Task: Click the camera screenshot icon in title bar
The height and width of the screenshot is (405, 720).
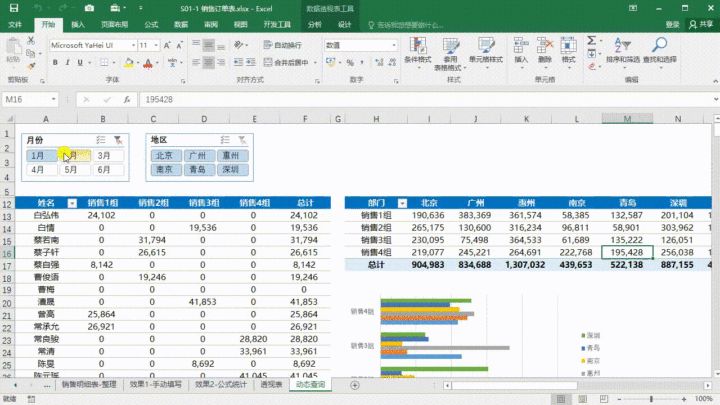Action: (x=89, y=8)
